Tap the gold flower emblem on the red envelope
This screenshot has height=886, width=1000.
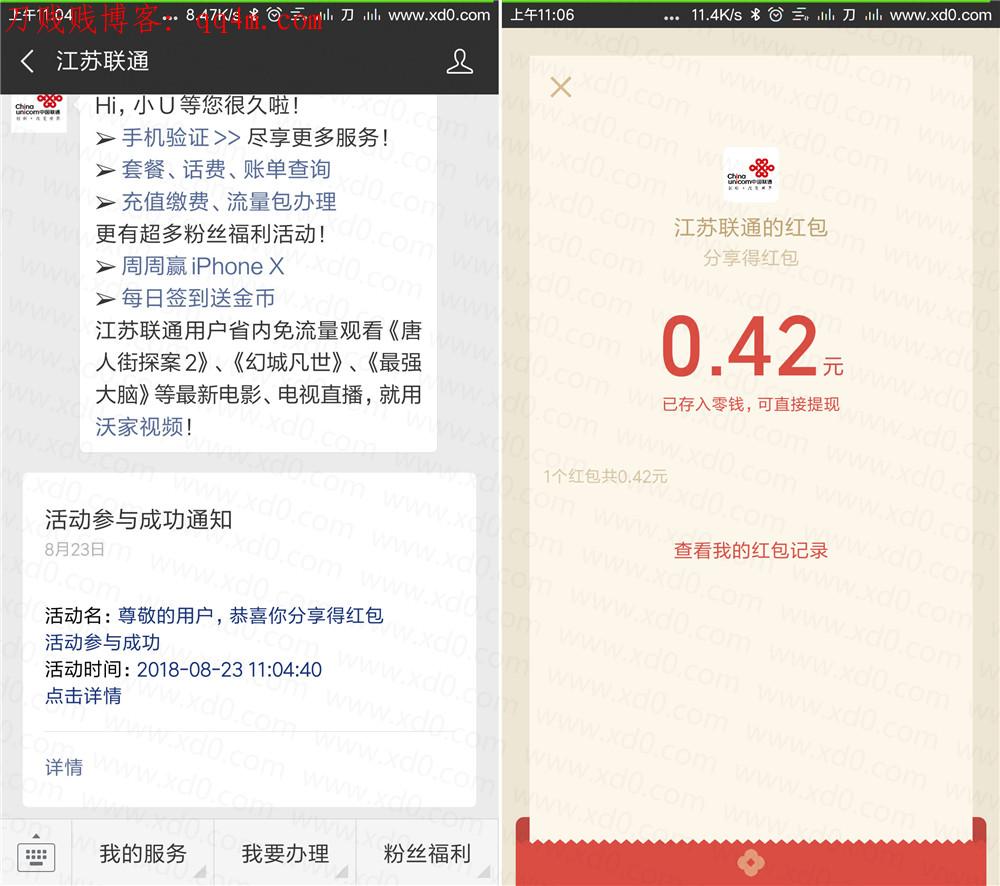click(750, 862)
